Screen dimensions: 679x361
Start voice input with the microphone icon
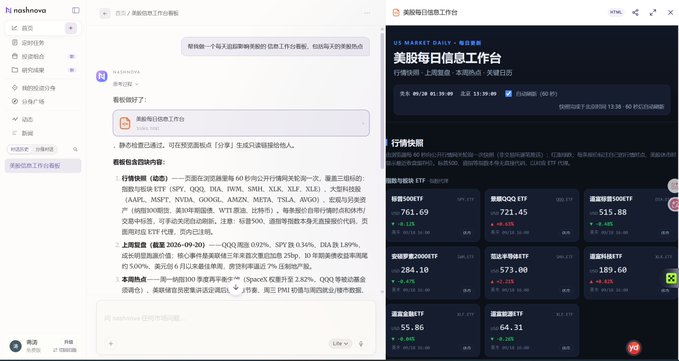click(x=361, y=344)
